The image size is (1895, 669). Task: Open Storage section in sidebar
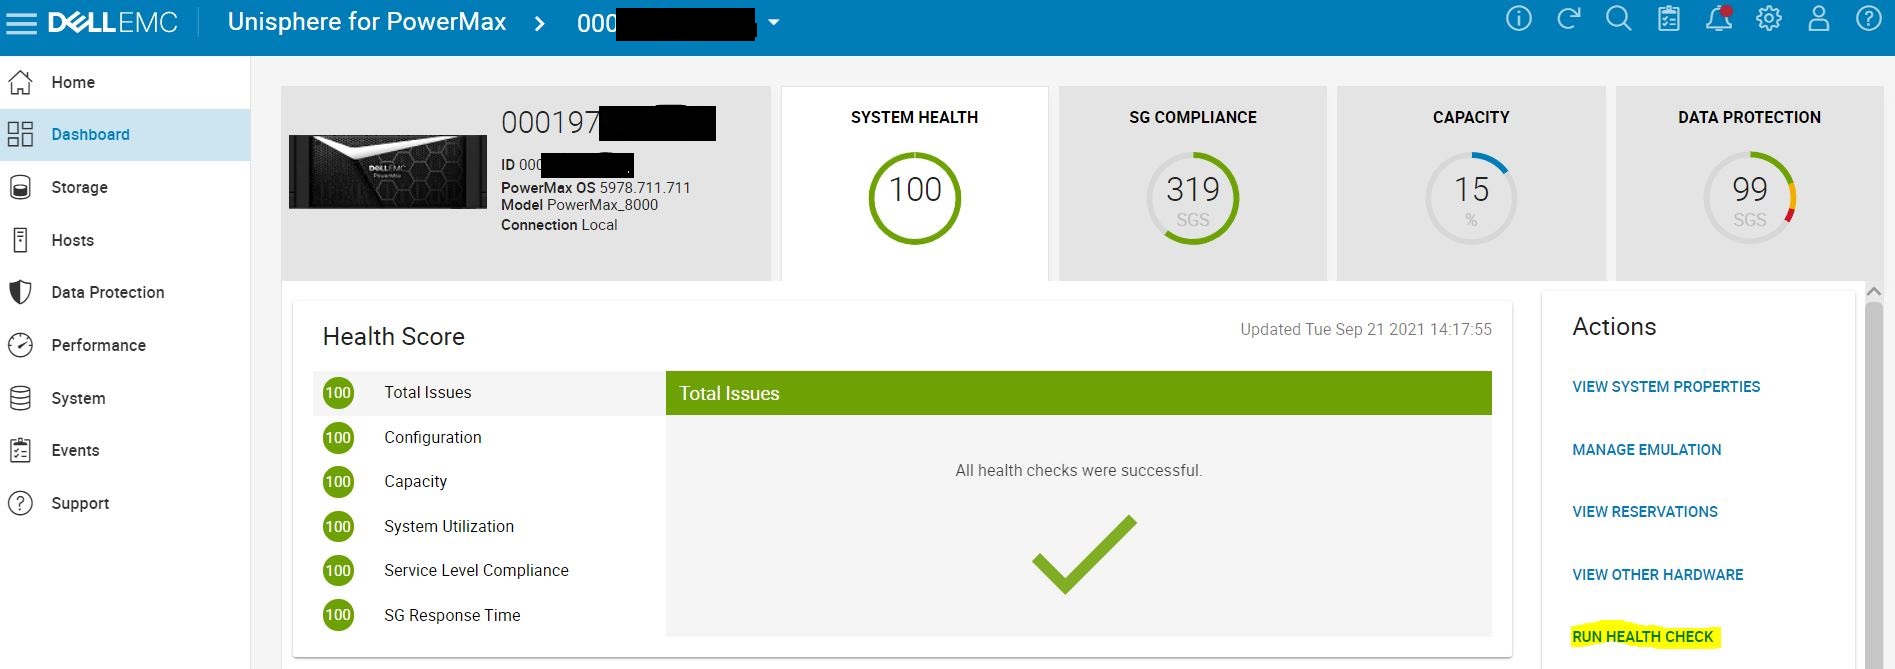(125, 187)
